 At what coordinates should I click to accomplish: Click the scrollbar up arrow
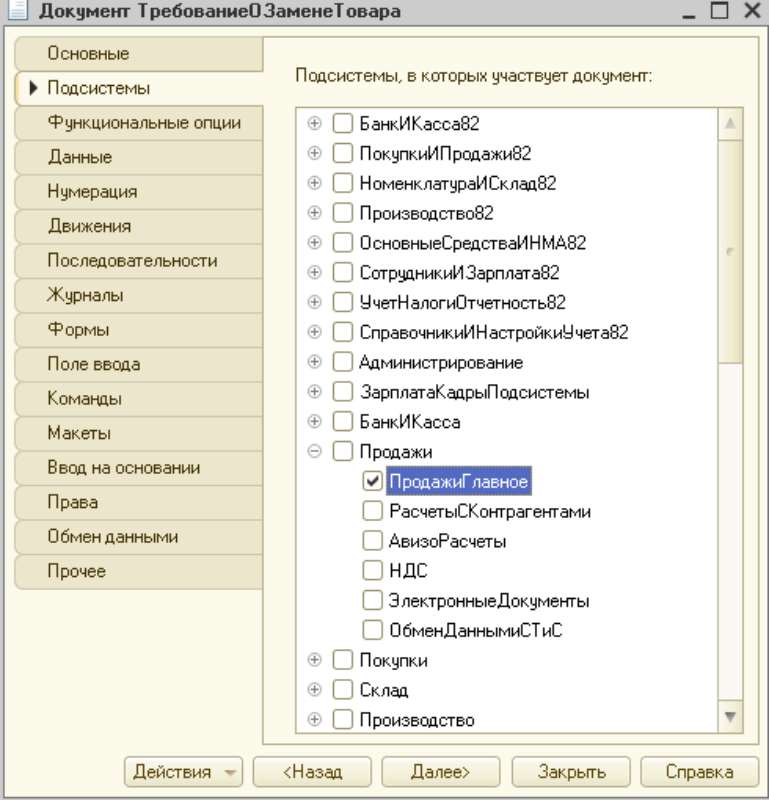pos(730,123)
